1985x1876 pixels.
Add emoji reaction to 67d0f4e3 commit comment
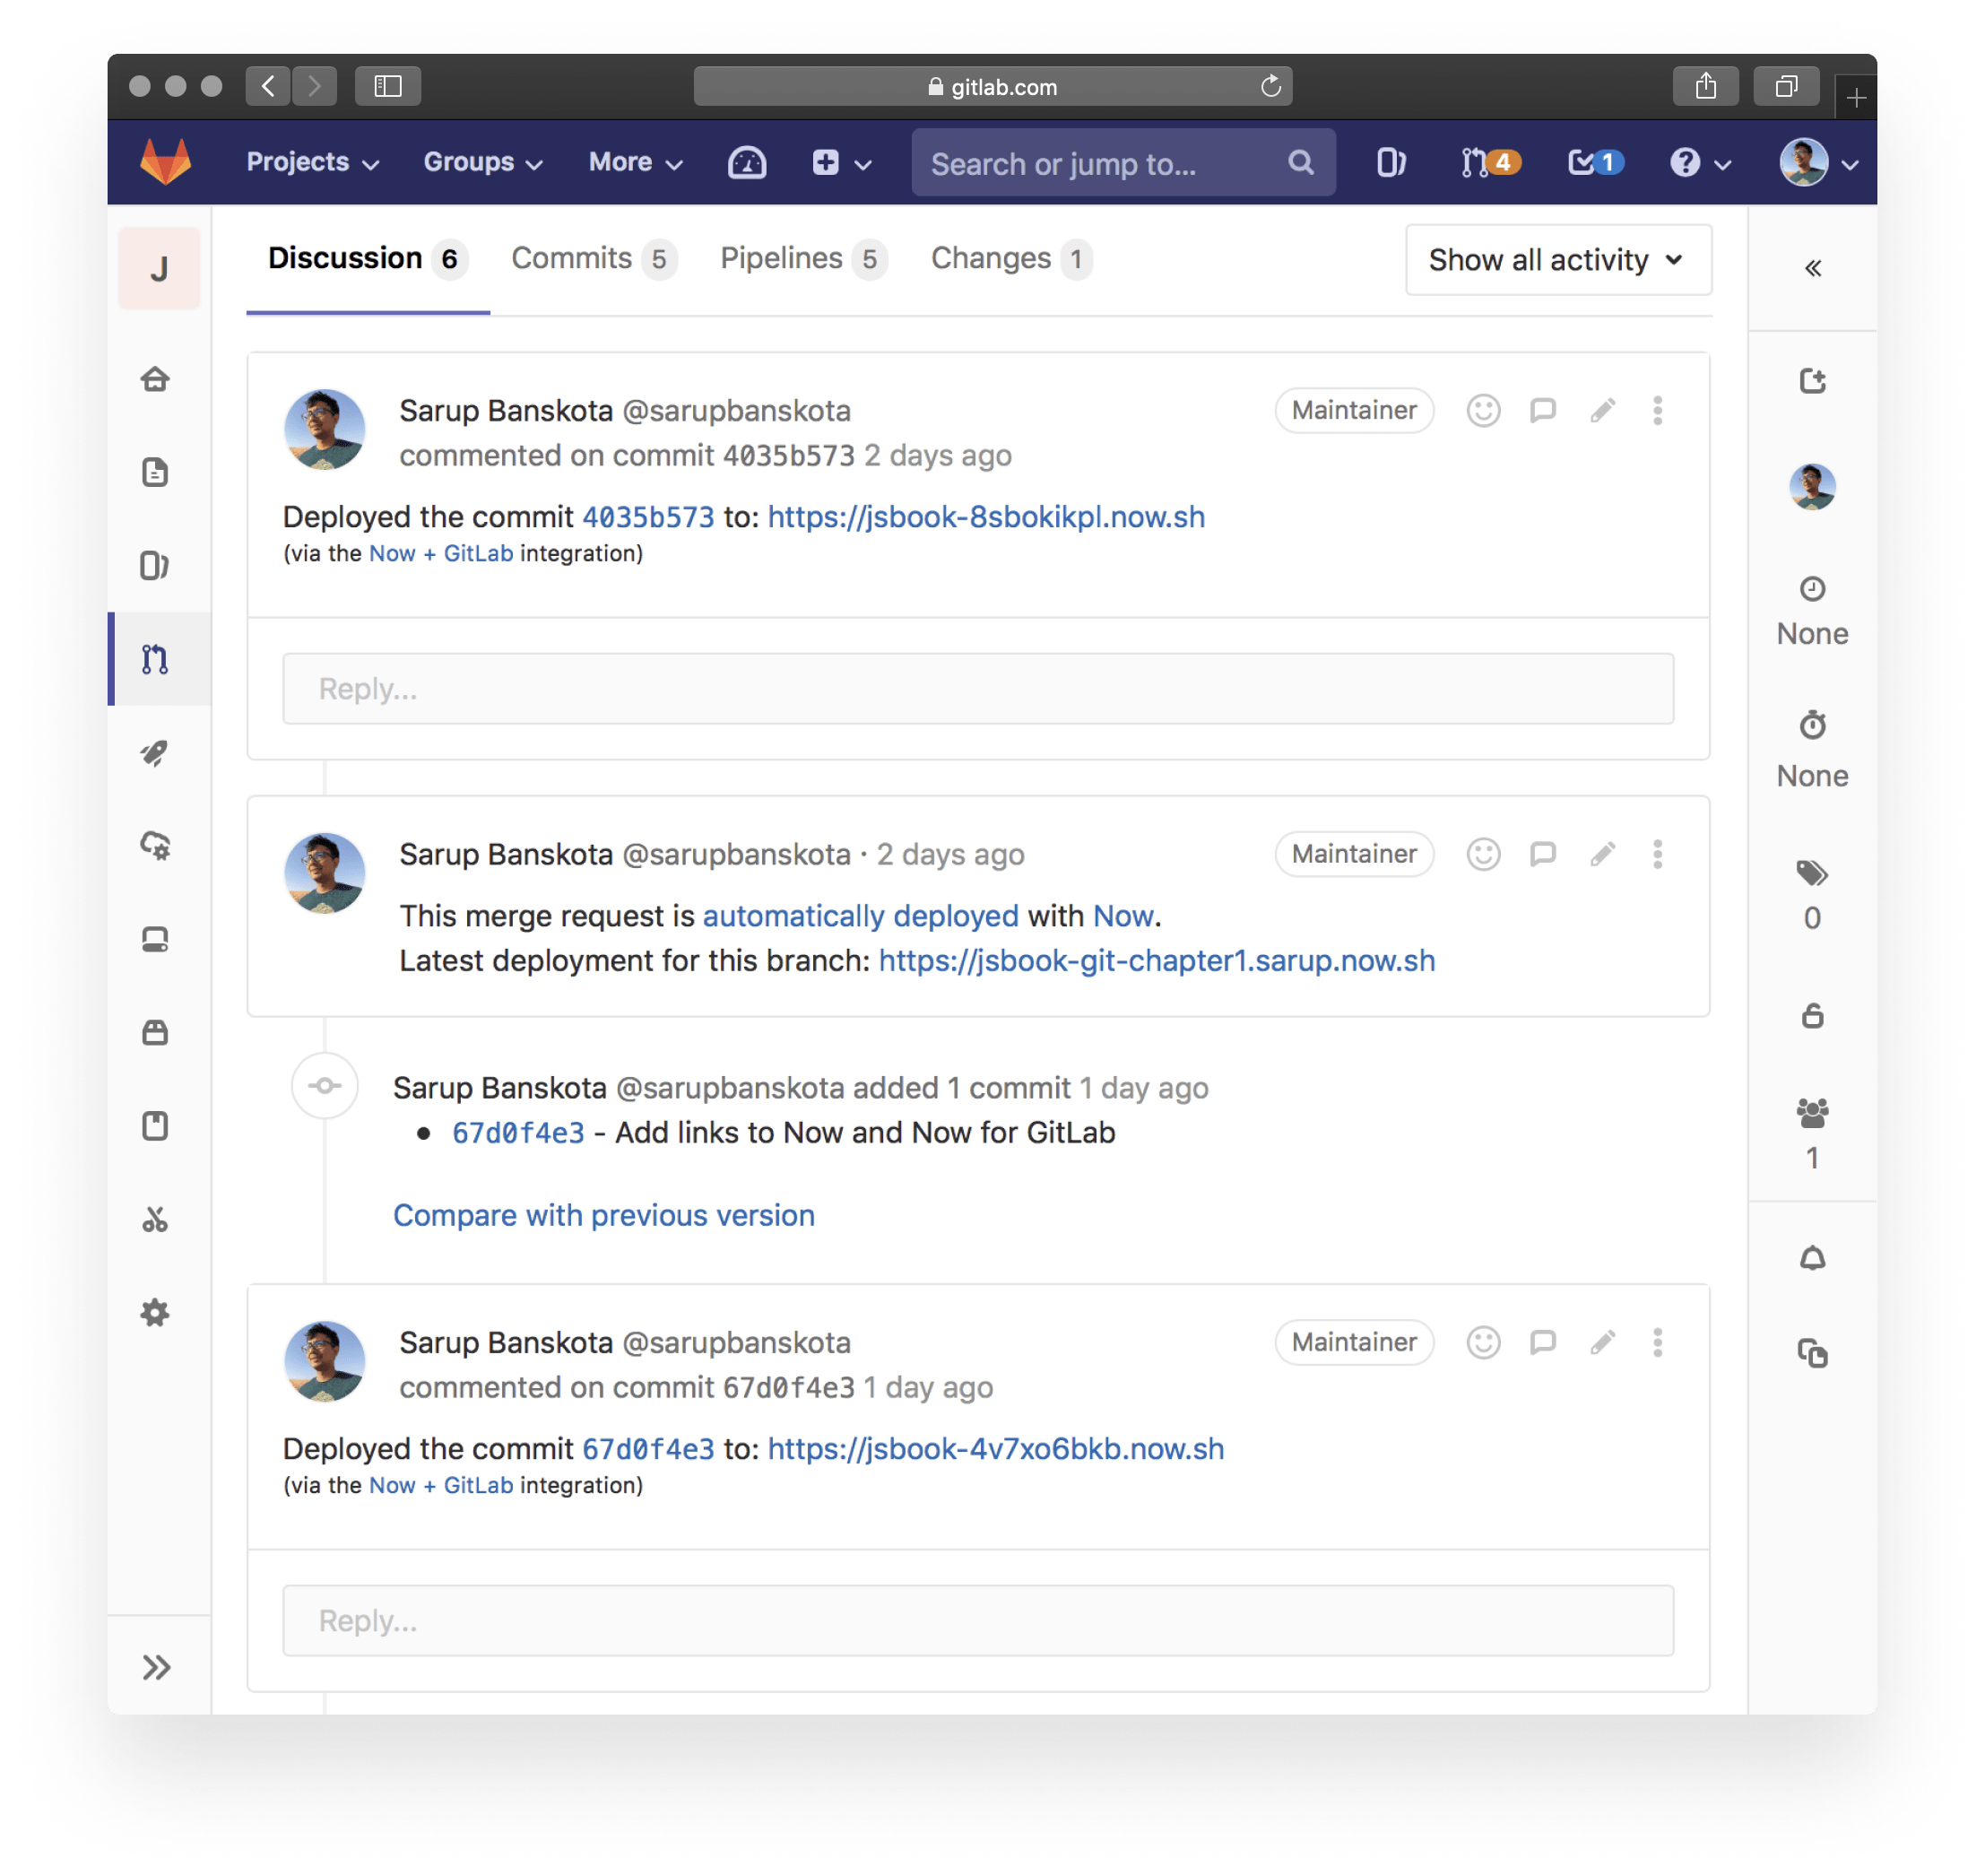coord(1483,1342)
